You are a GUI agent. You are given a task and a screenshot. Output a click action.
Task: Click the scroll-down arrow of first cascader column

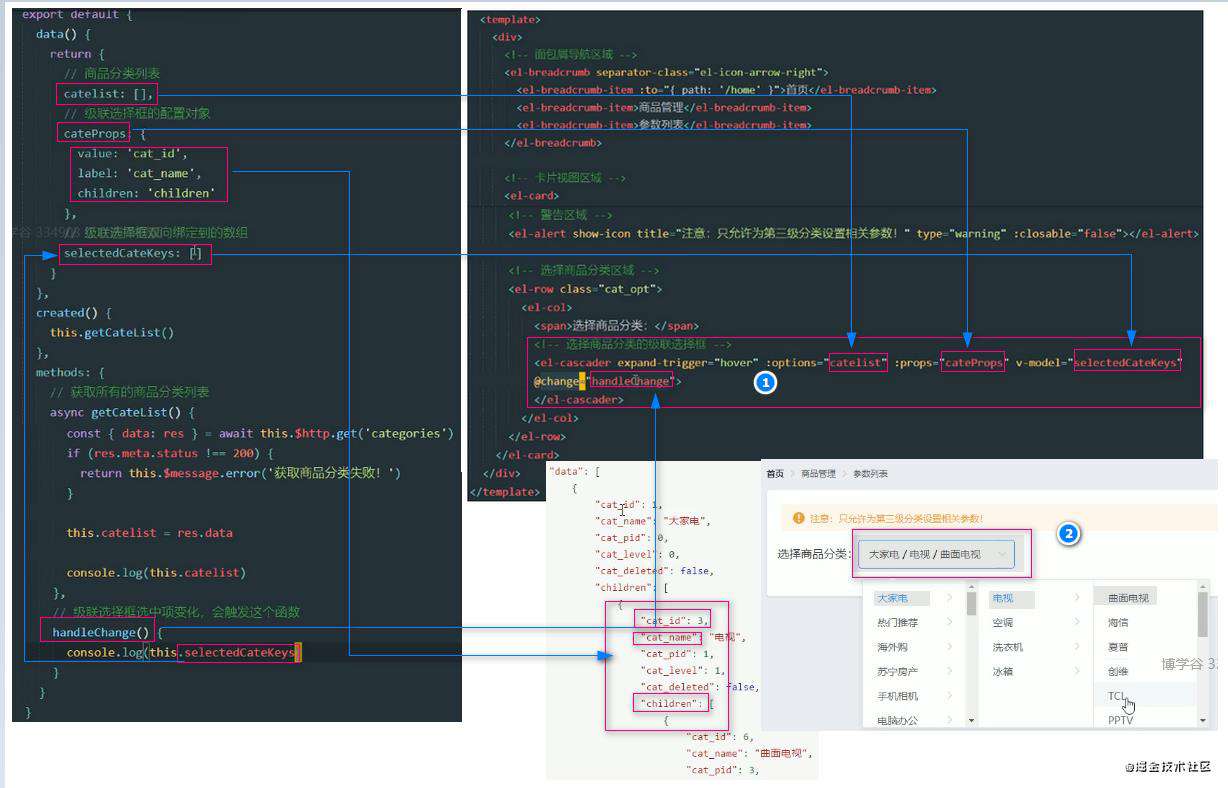click(x=971, y=720)
